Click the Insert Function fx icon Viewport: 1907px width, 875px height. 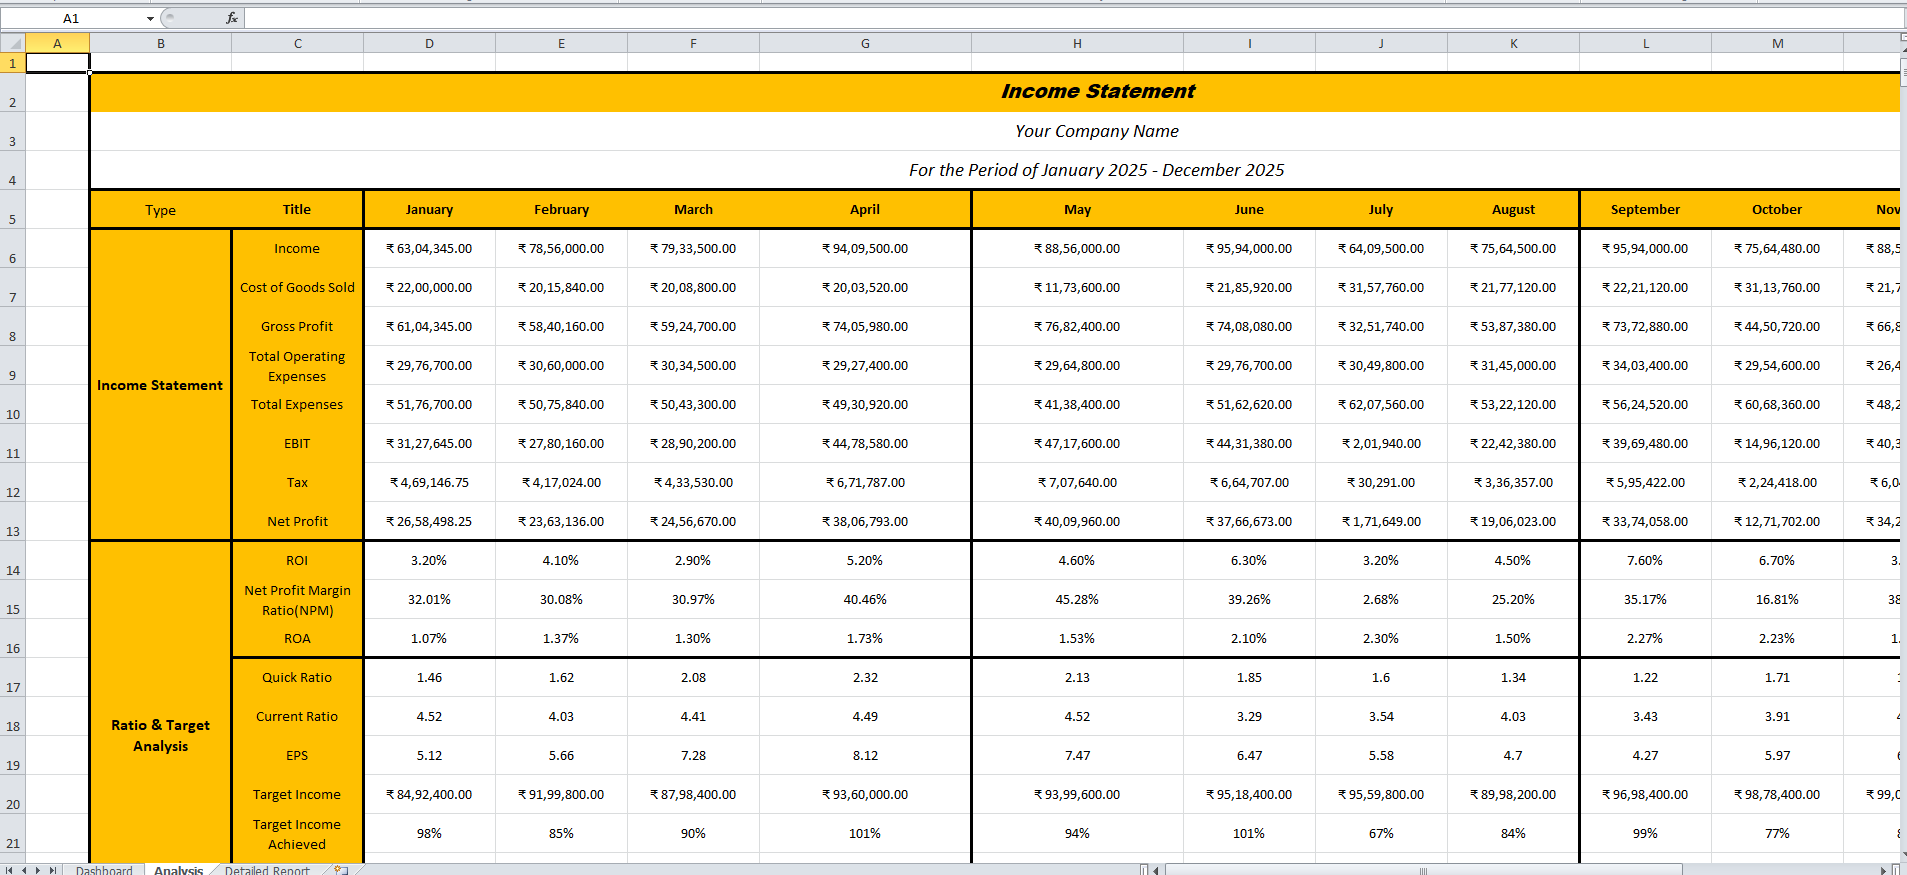click(232, 18)
